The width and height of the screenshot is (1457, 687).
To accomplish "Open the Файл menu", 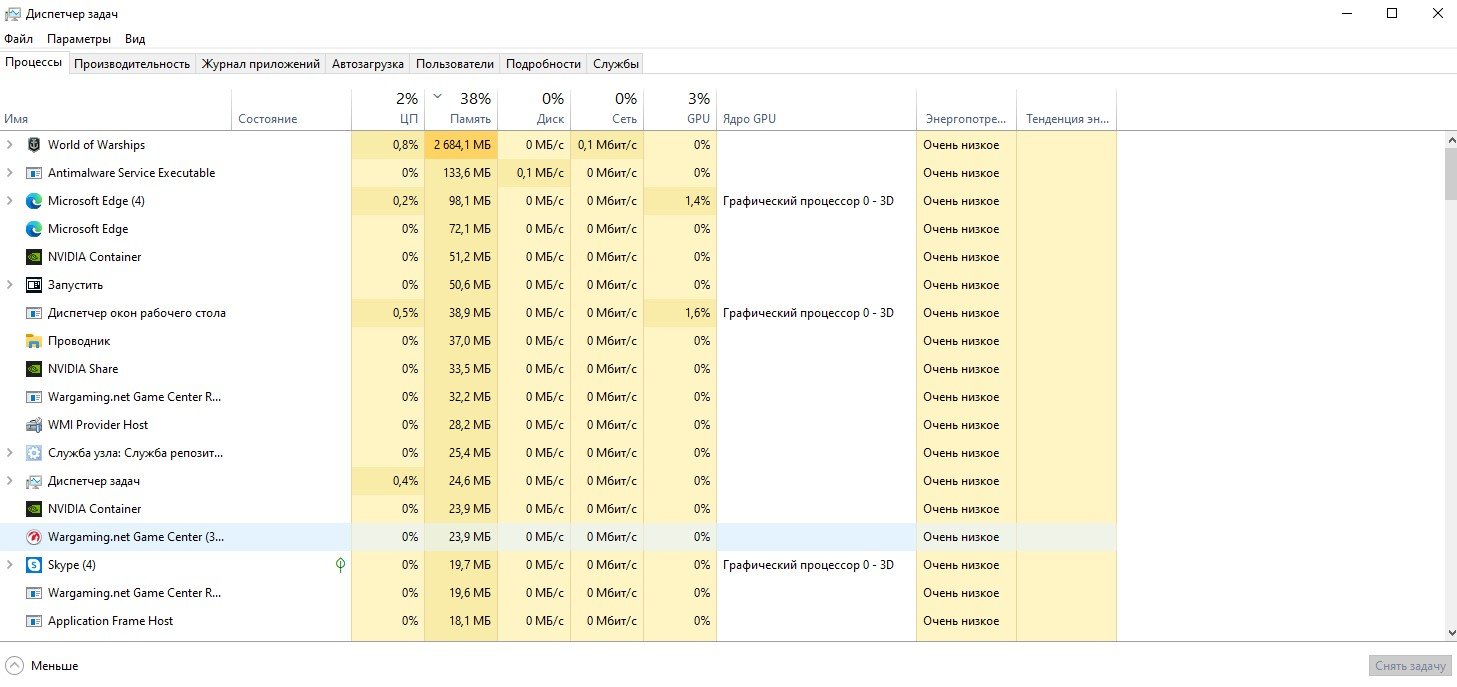I will (18, 39).
